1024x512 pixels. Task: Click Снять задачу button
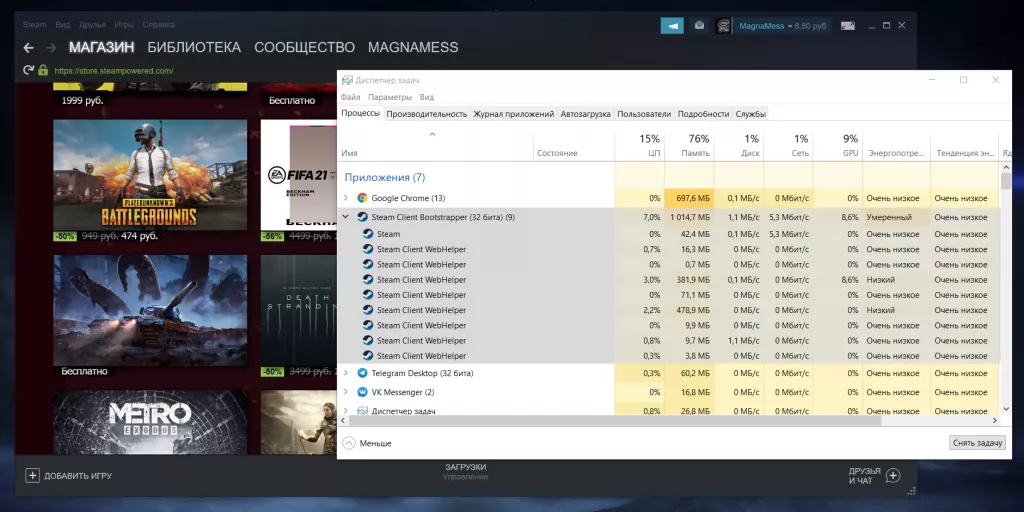tap(977, 443)
